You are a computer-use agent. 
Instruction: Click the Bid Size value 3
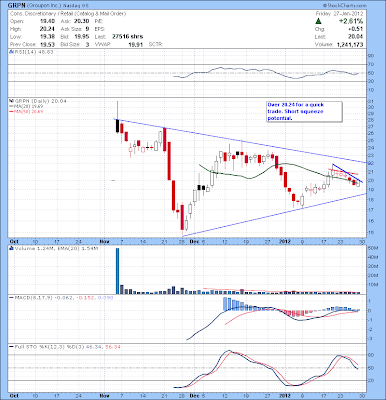point(87,44)
